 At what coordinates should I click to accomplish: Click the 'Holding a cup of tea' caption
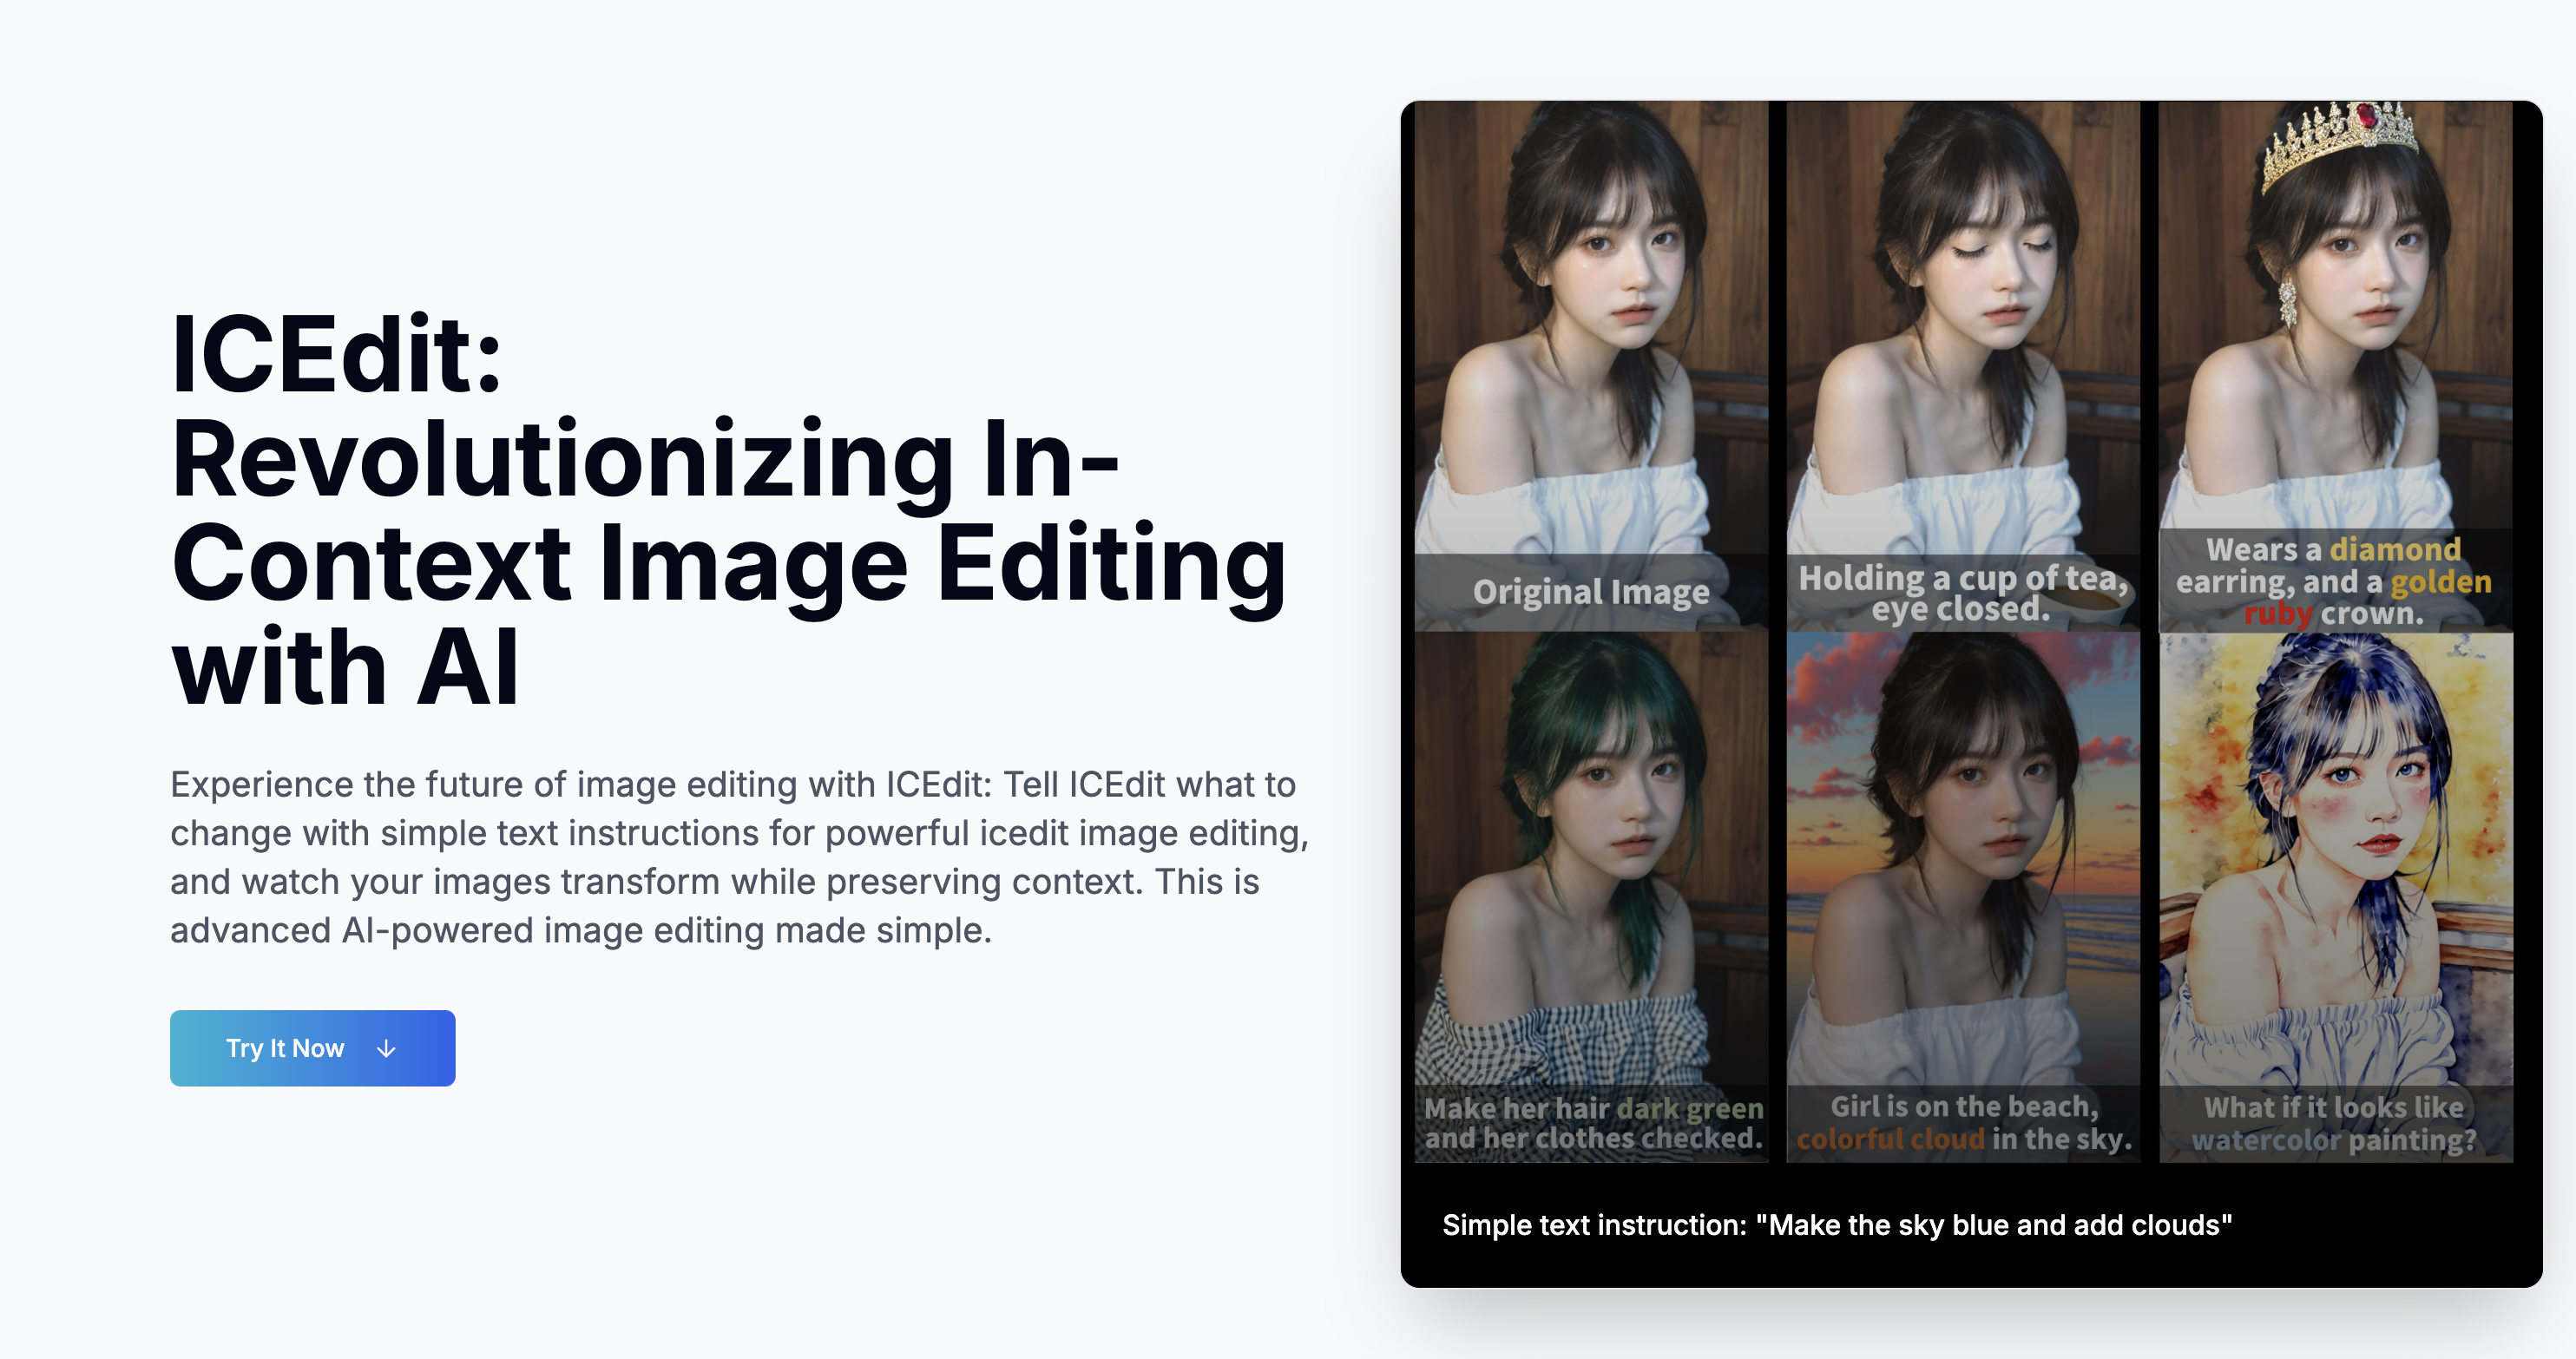pos(1962,578)
